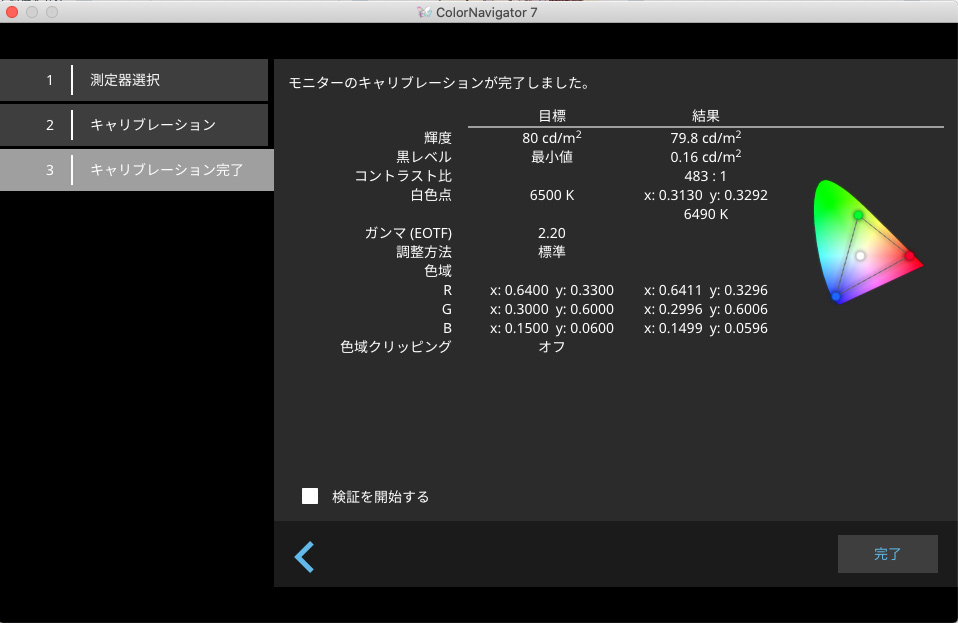Click the 色域クリッピング label
Image resolution: width=958 pixels, height=623 pixels.
tap(396, 346)
